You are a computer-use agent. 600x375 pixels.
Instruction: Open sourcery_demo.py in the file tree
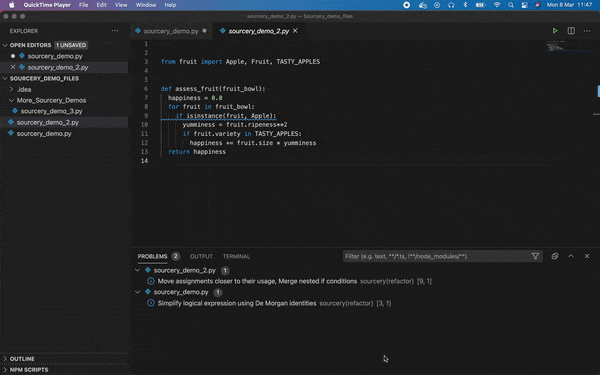[x=44, y=134]
